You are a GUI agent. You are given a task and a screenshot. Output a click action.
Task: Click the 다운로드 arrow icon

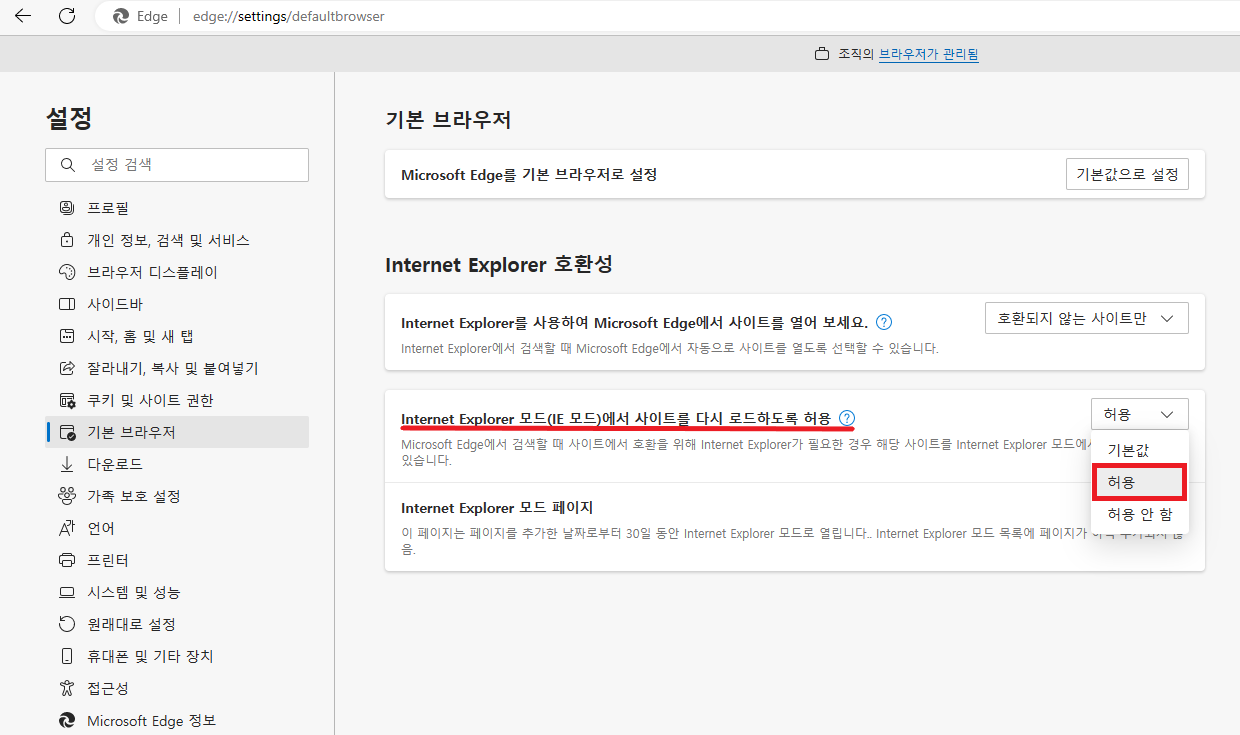coord(67,464)
